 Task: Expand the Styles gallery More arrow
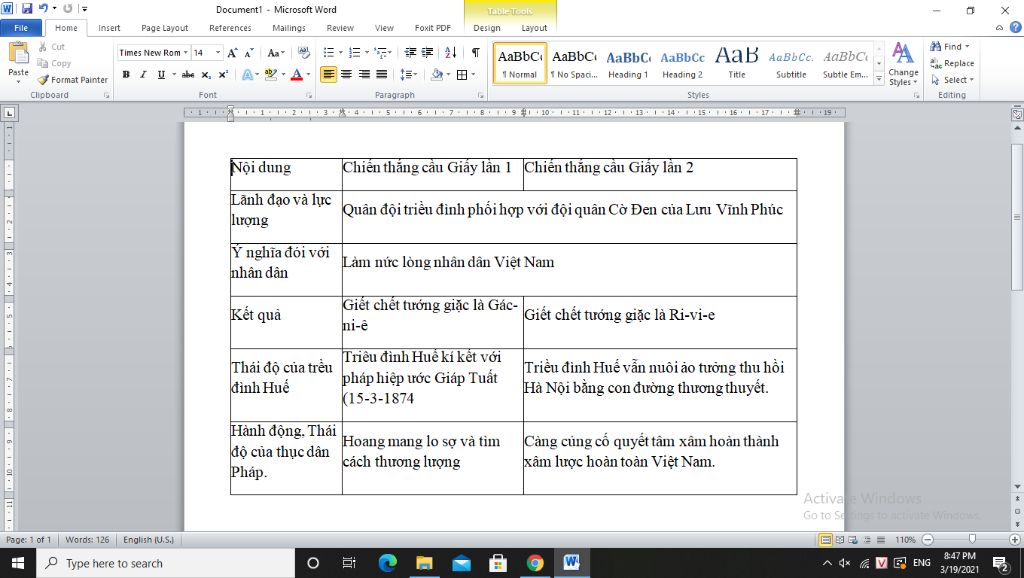(879, 79)
